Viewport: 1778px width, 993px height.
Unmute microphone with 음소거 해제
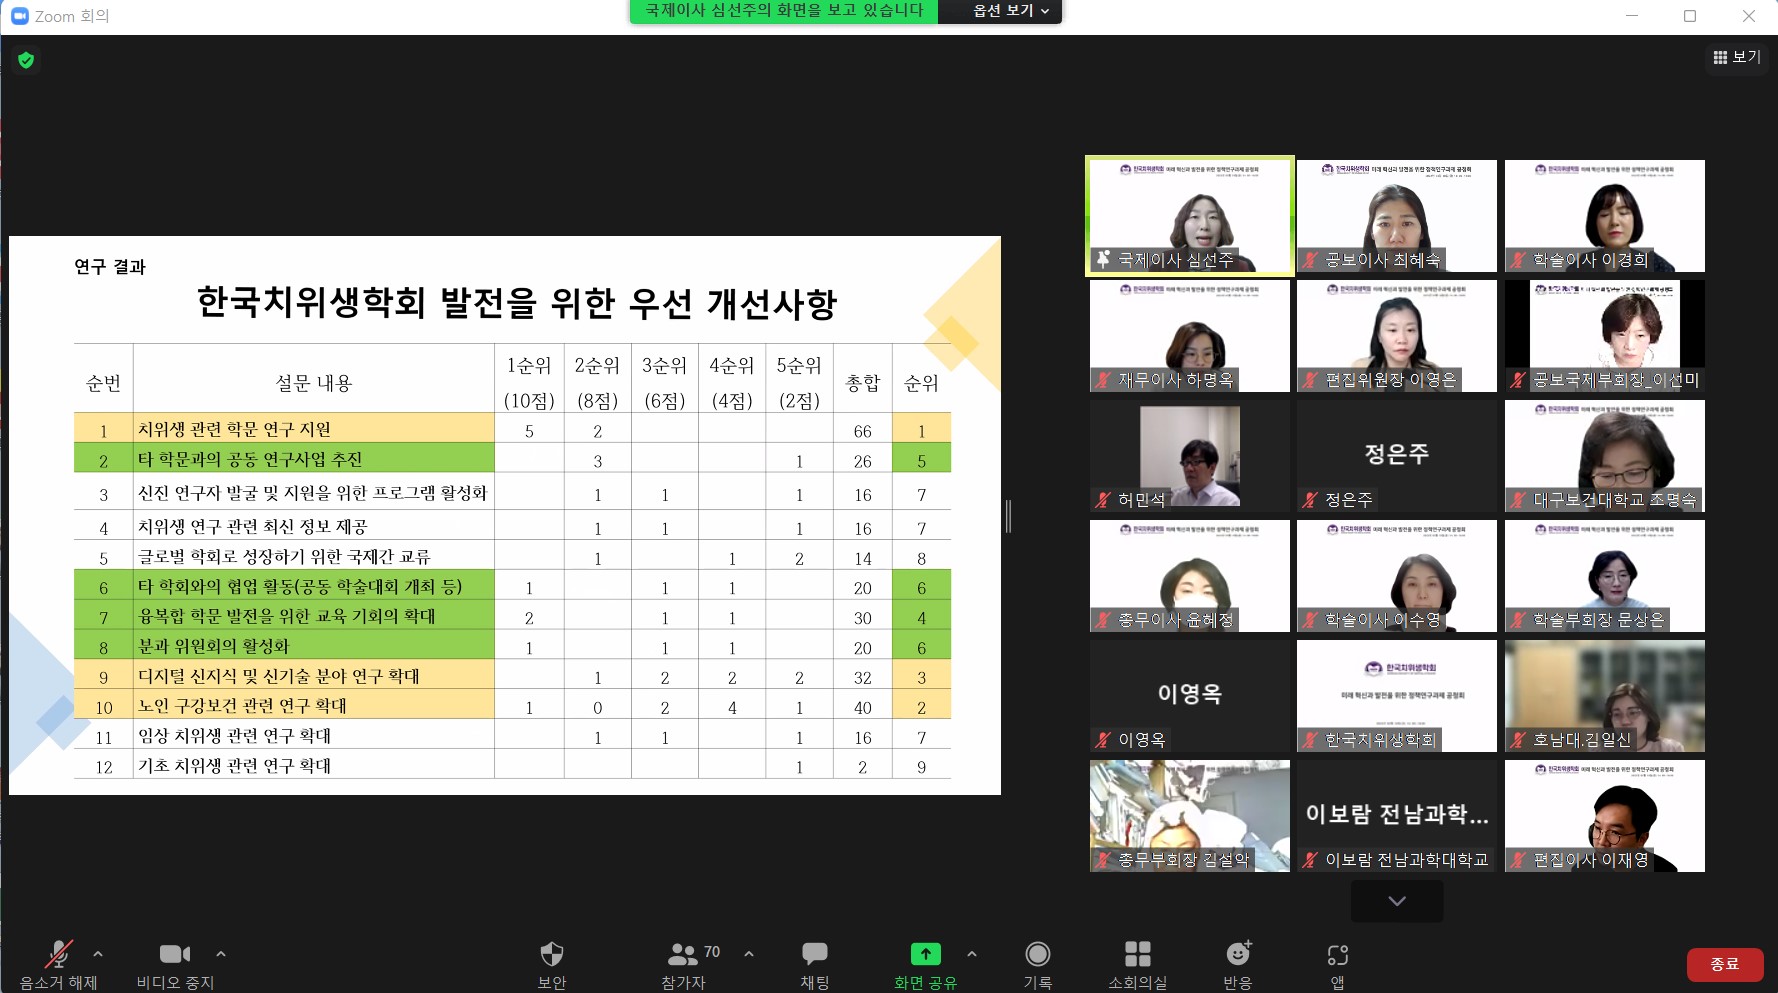click(x=59, y=954)
